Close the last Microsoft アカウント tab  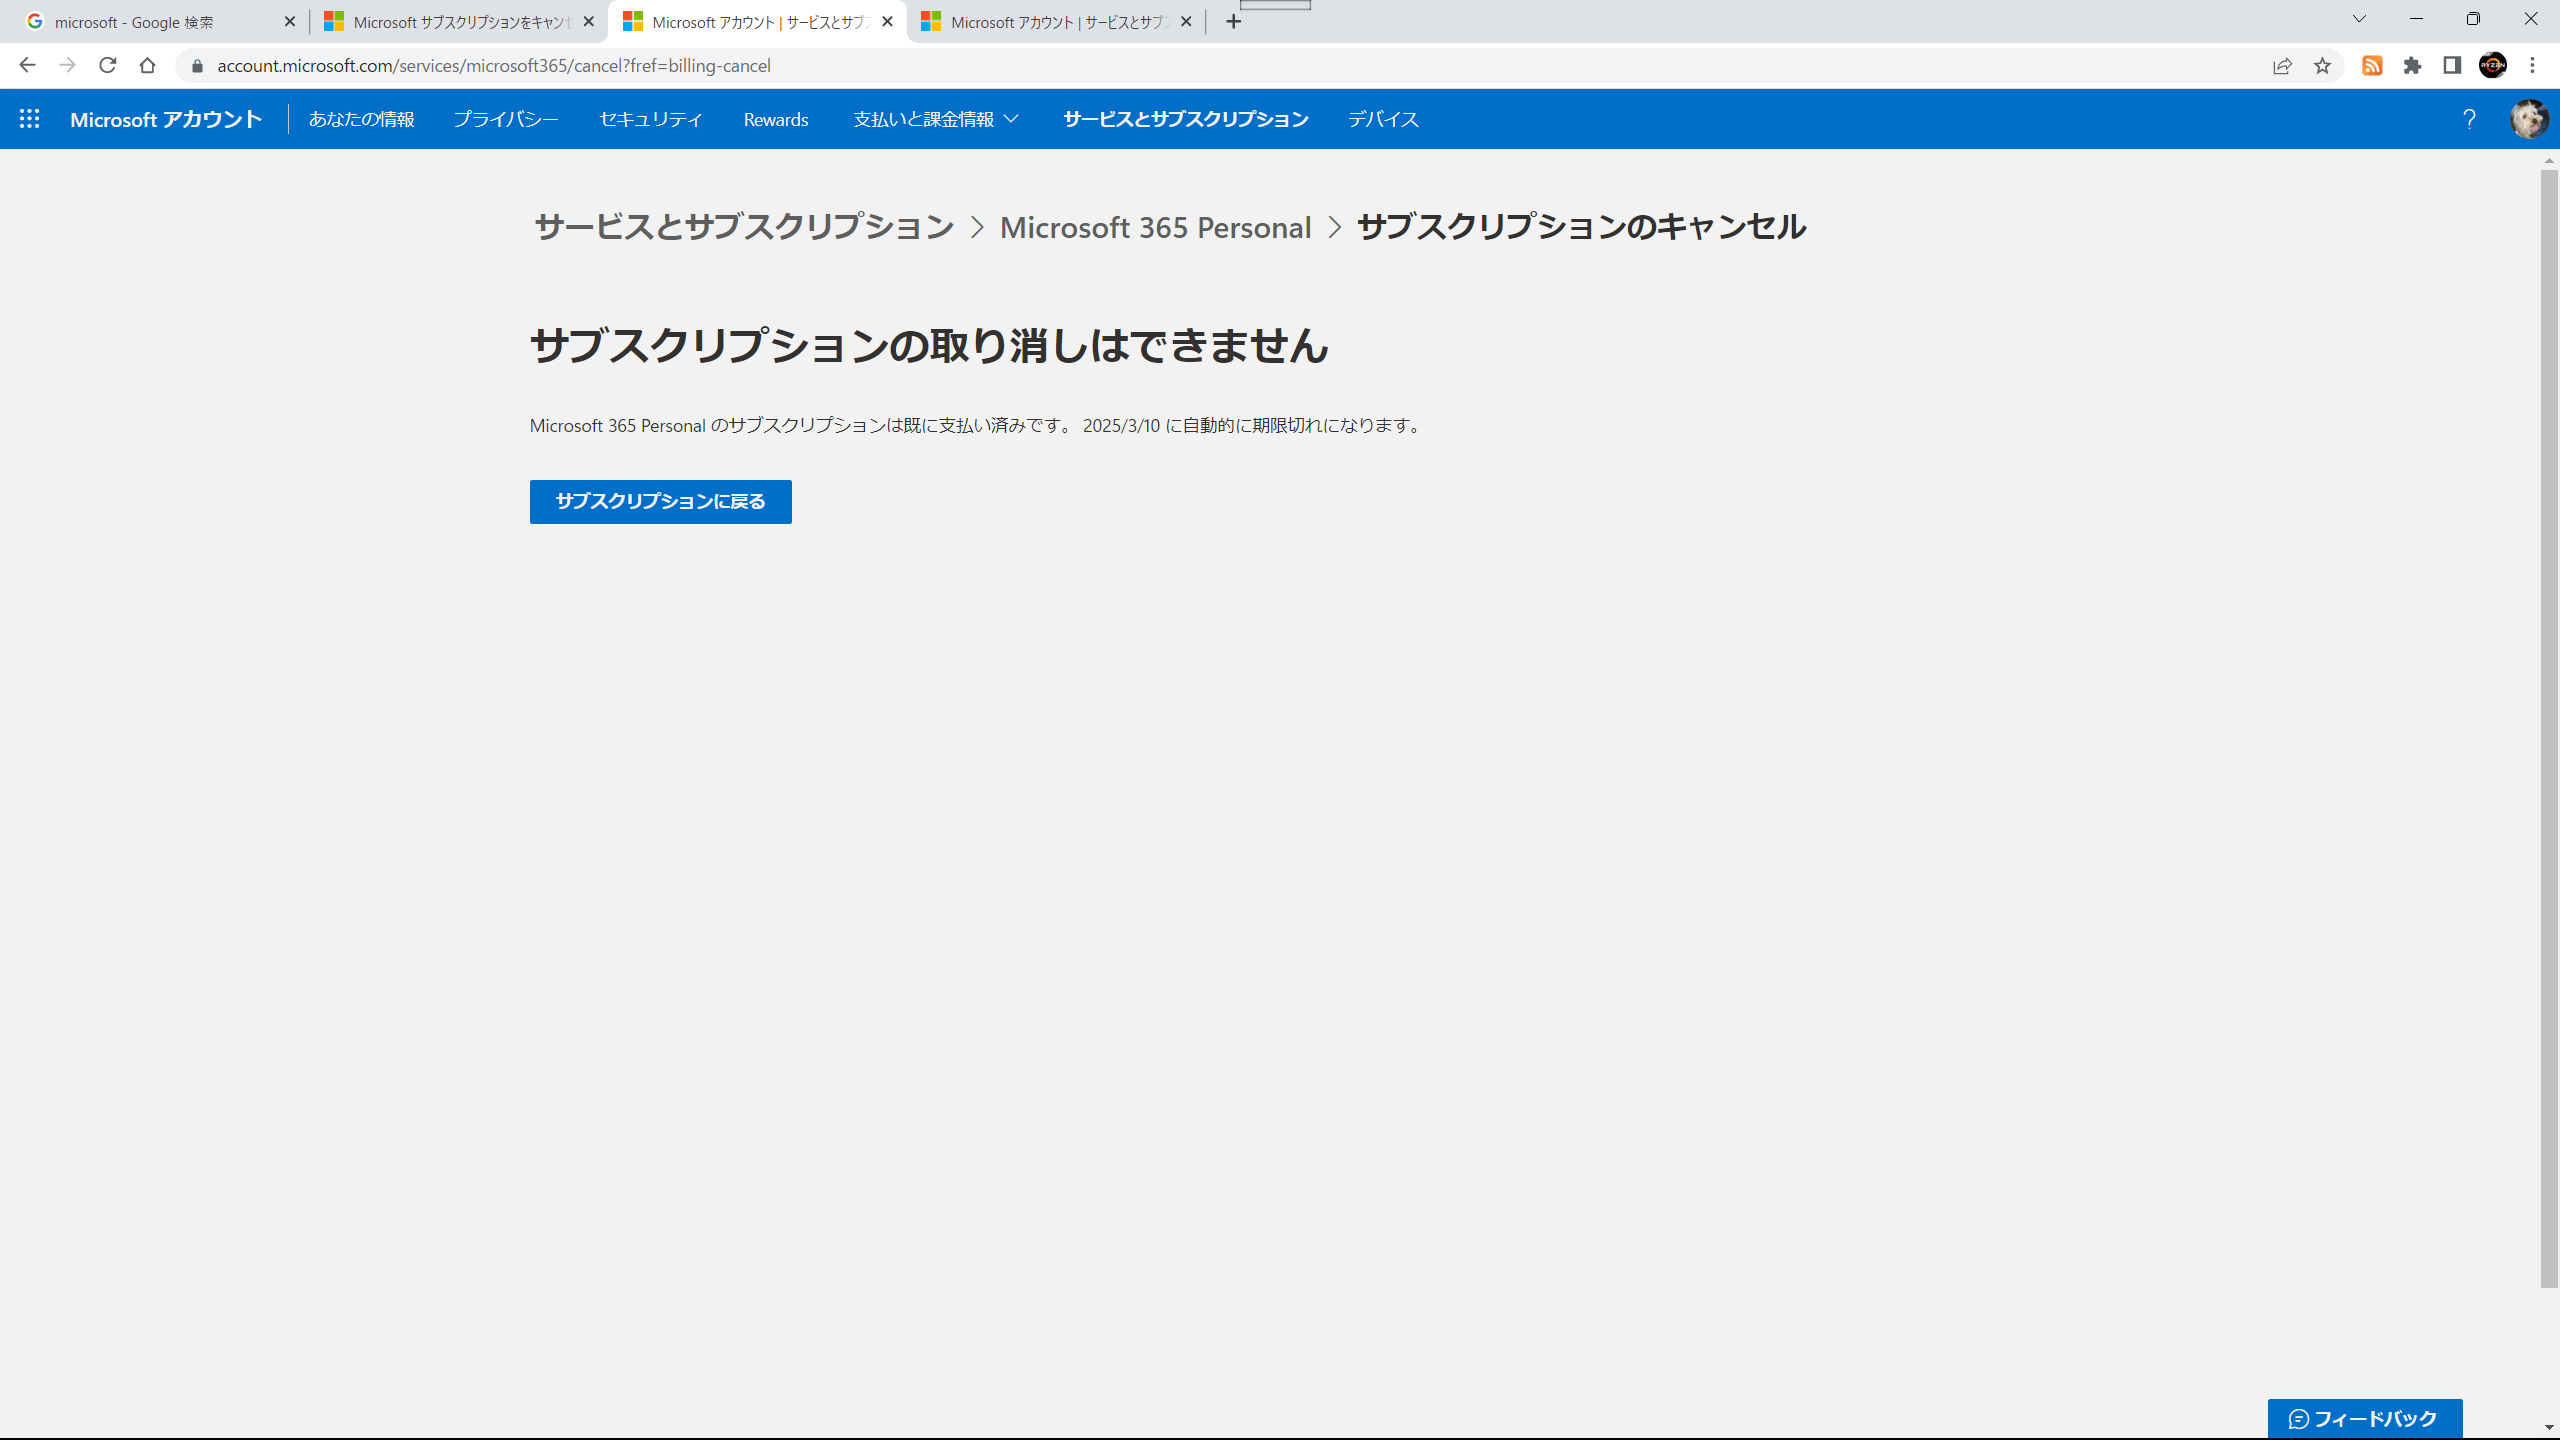(1186, 21)
